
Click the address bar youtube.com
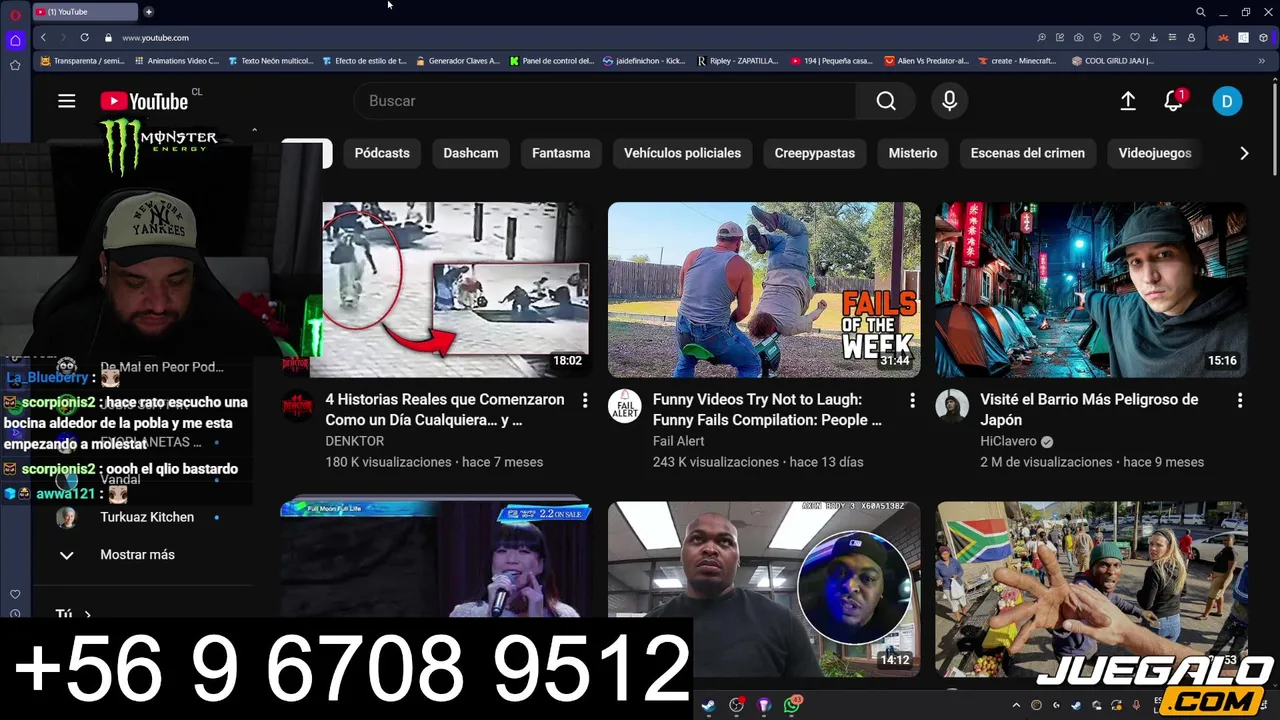point(155,38)
